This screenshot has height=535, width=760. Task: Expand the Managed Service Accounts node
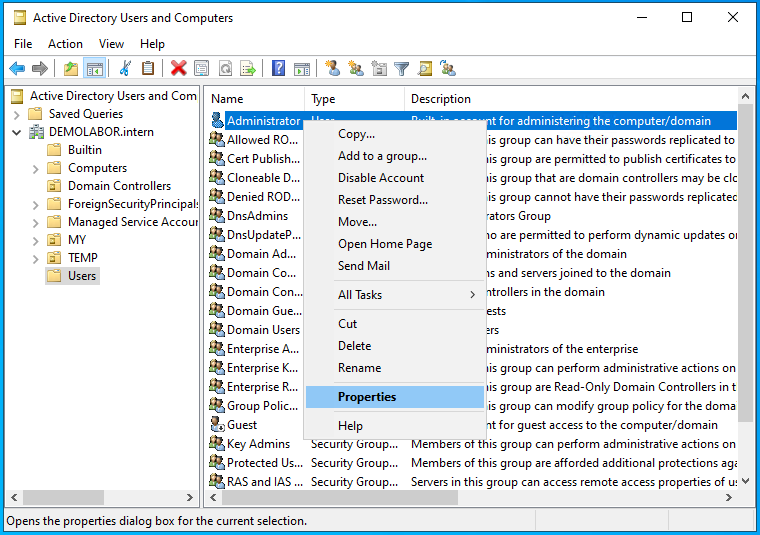click(x=36, y=222)
